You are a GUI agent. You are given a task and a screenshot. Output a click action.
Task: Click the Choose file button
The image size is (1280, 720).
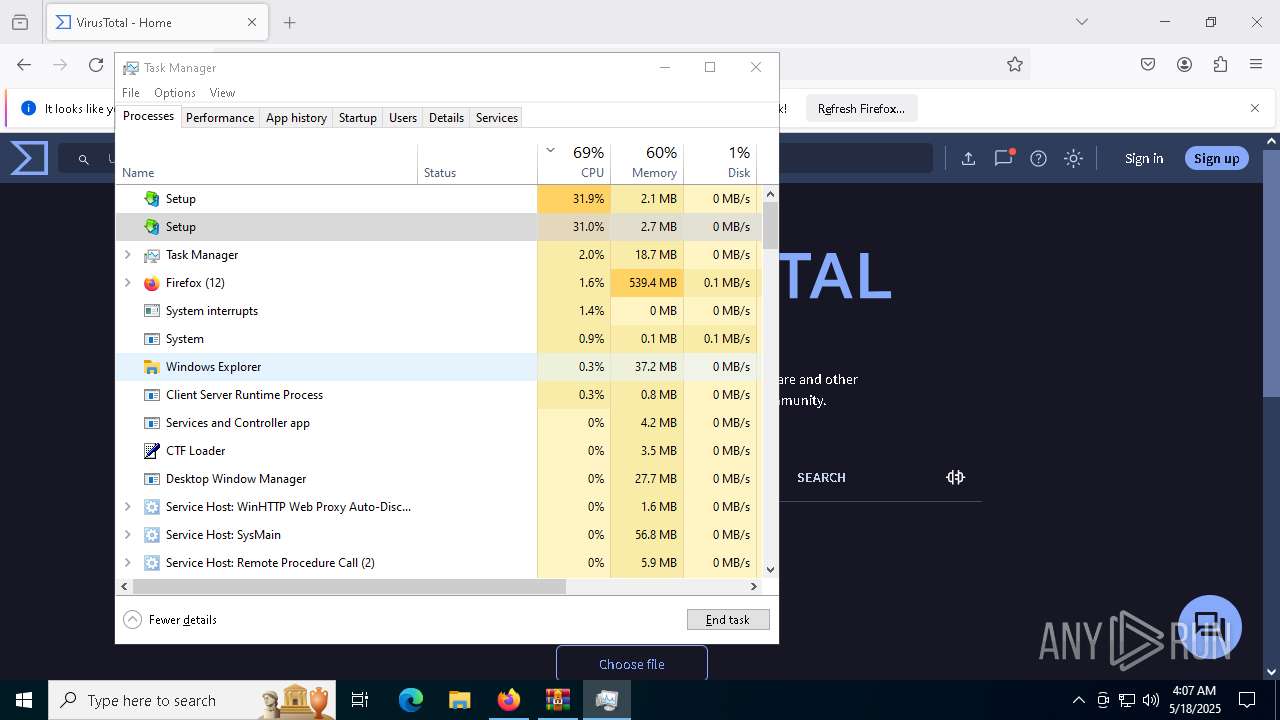click(x=632, y=664)
